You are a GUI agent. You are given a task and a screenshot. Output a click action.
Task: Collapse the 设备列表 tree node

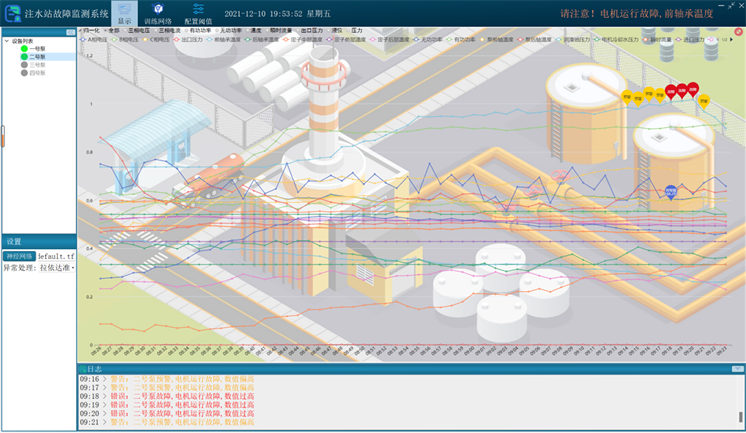tap(5, 41)
